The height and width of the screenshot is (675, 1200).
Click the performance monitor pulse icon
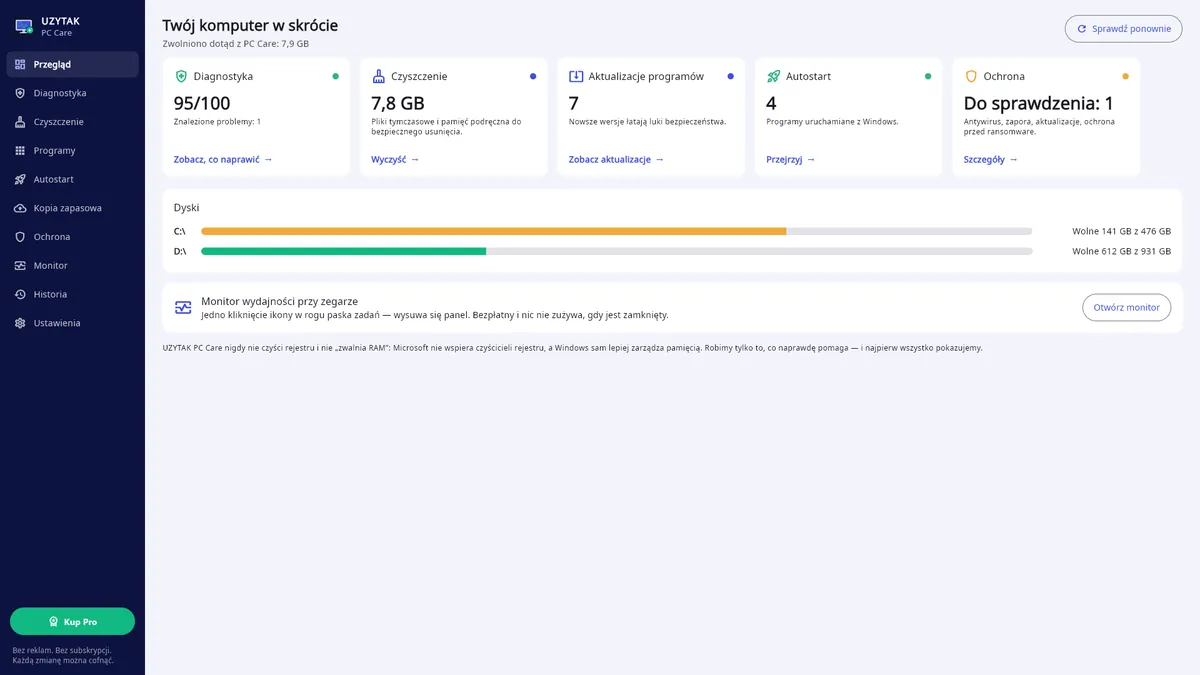[183, 308]
